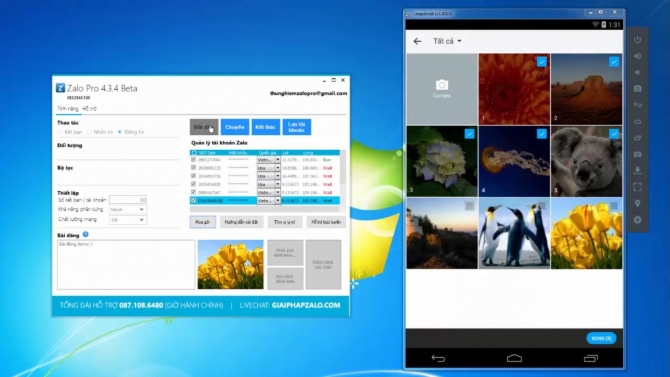Click the tulips image thumbnail in Zalo Pro
The width and height of the screenshot is (670, 377).
point(231,265)
